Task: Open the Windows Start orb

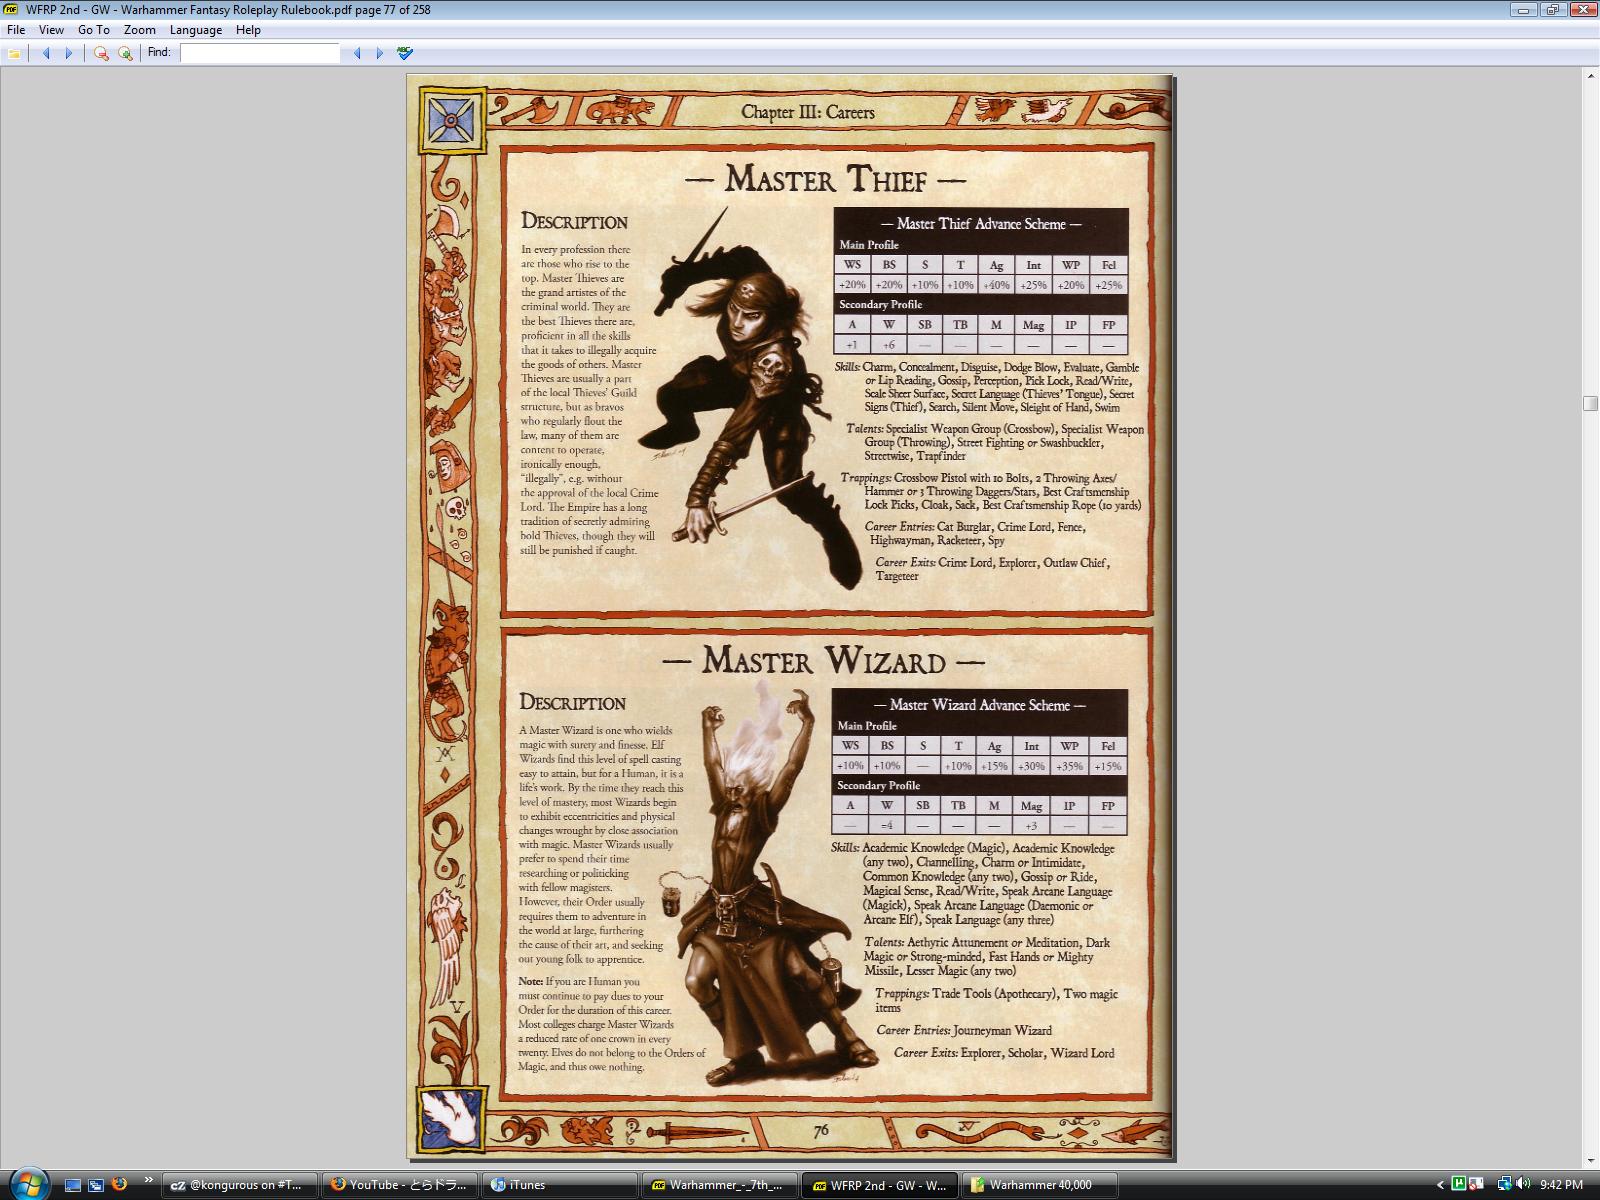Action: click(28, 1183)
